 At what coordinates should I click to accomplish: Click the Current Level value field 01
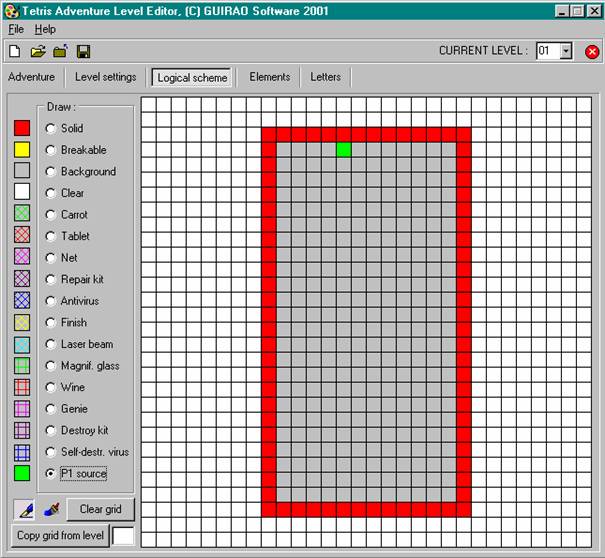click(x=548, y=51)
